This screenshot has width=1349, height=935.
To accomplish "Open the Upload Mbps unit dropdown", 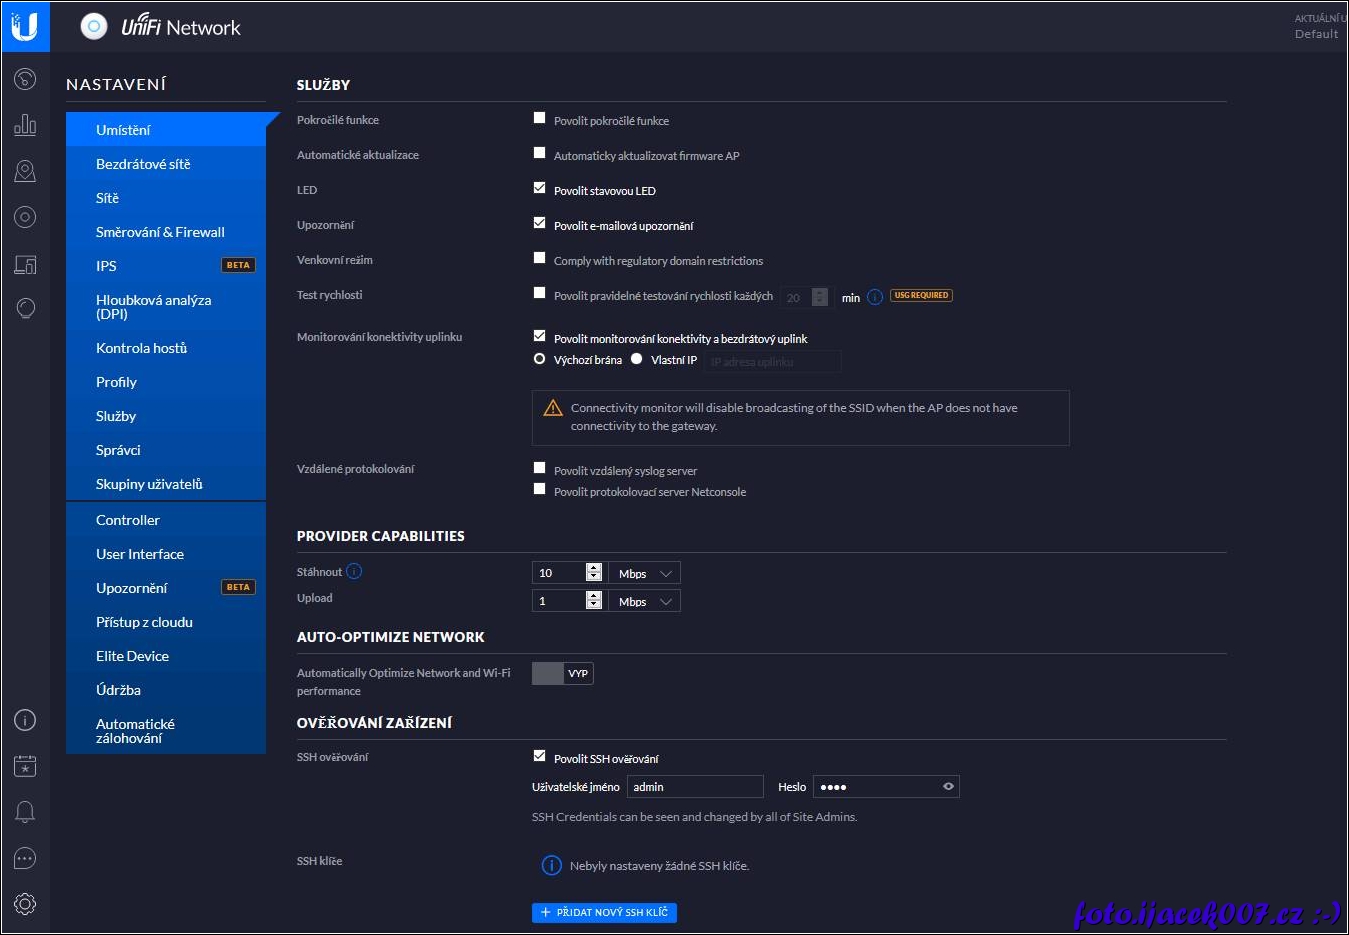I will pos(644,601).
